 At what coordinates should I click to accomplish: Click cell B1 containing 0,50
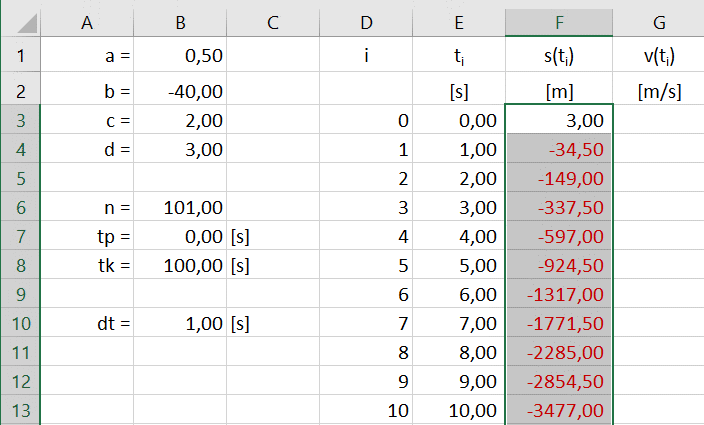point(180,57)
